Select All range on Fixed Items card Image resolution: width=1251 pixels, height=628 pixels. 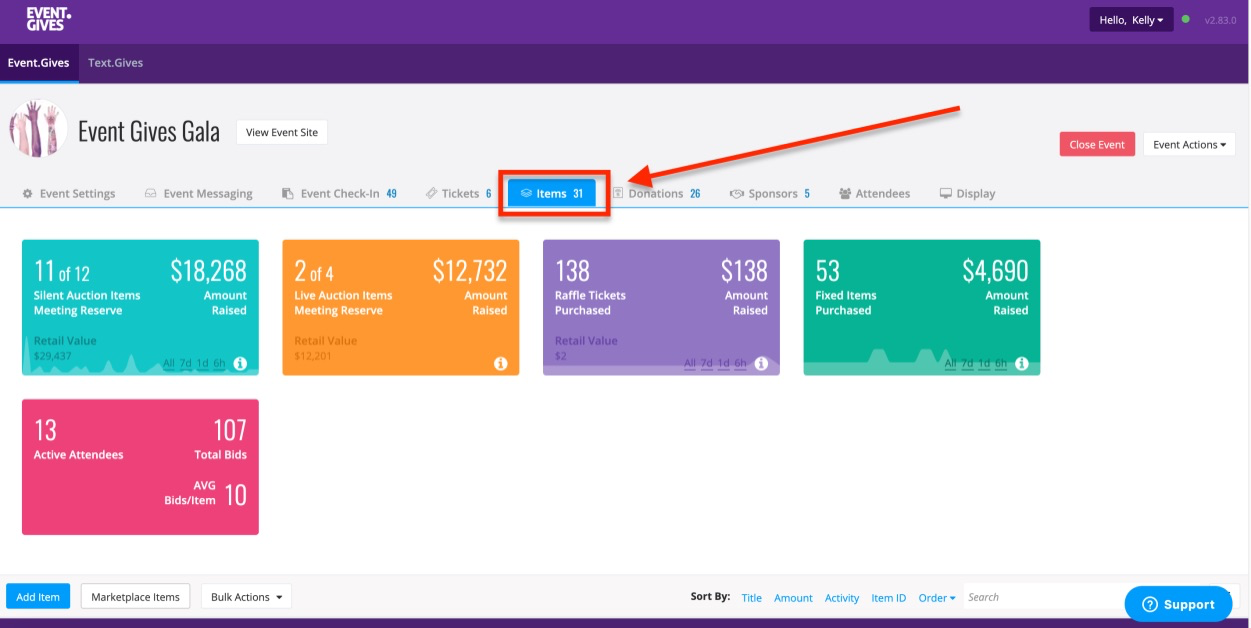click(951, 364)
